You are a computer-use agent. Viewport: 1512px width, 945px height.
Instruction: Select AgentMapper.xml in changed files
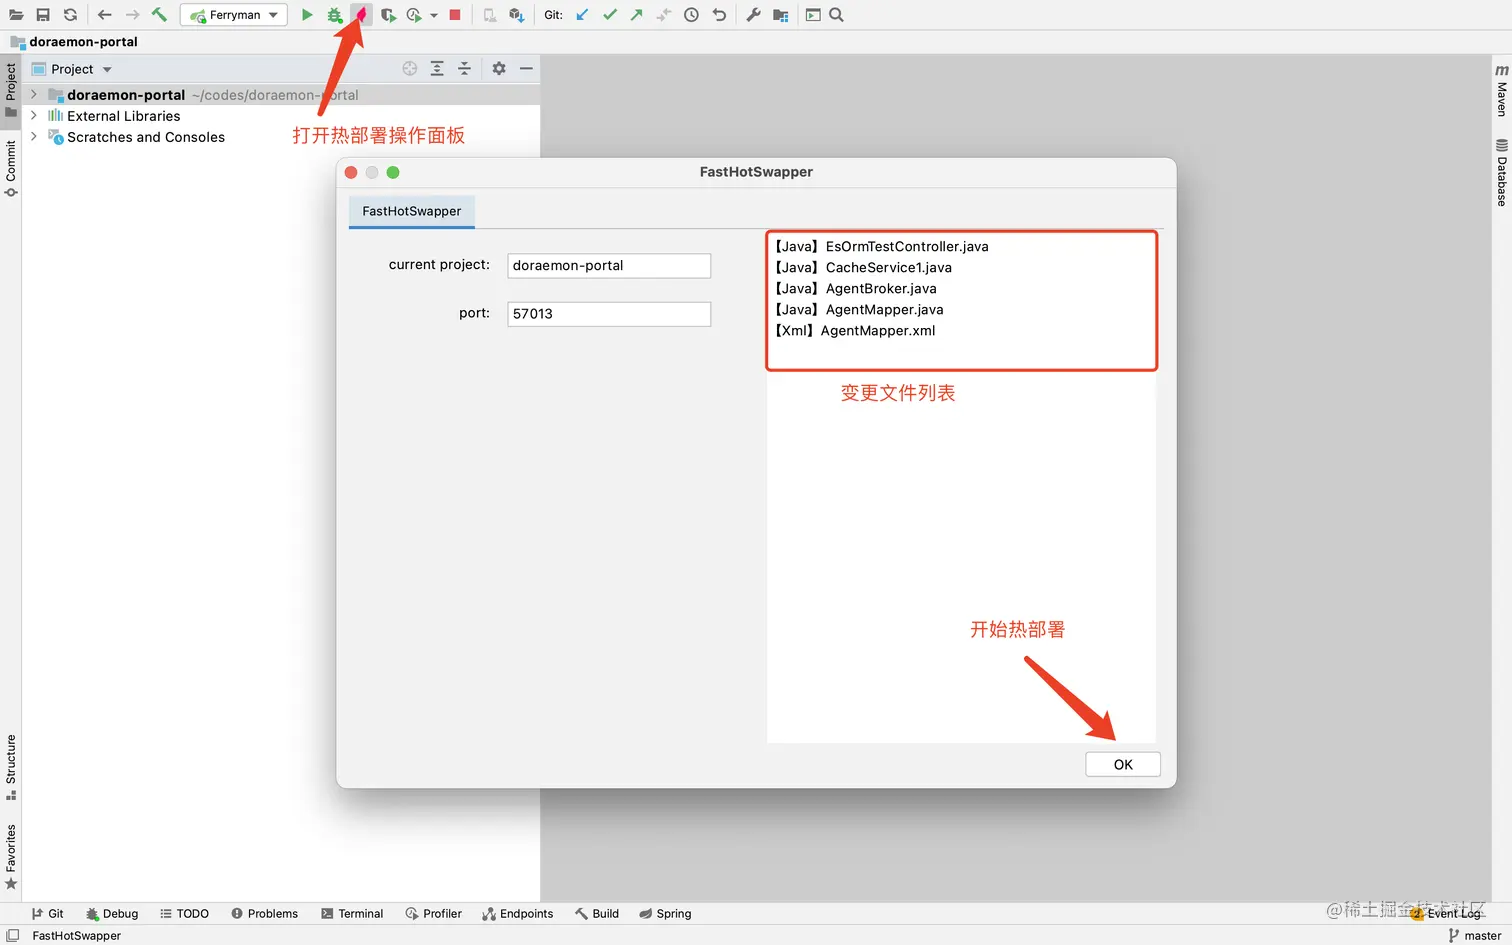[x=855, y=330]
